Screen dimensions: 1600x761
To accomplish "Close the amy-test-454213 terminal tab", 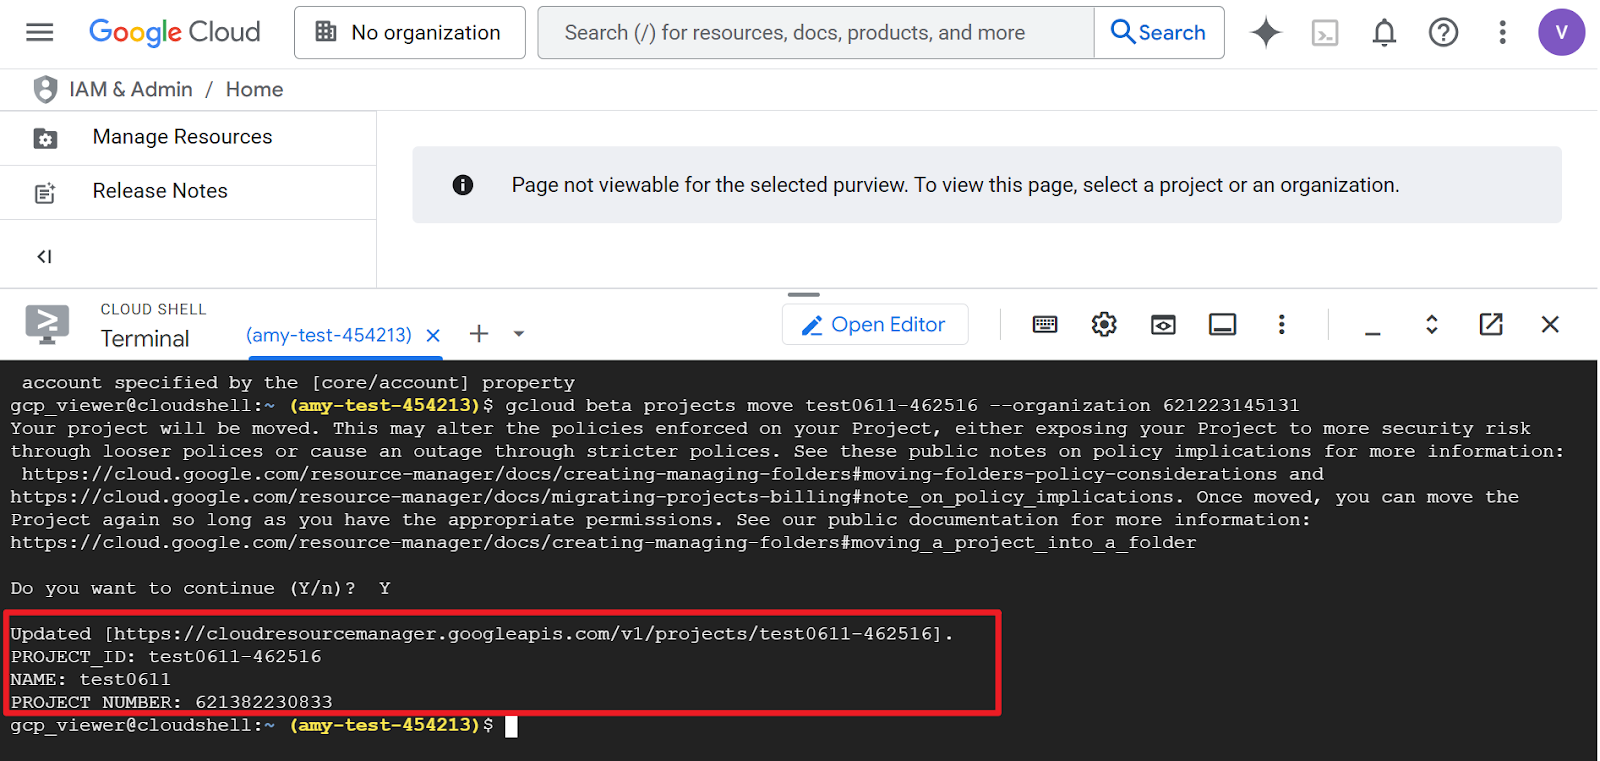I will pyautogui.click(x=433, y=336).
